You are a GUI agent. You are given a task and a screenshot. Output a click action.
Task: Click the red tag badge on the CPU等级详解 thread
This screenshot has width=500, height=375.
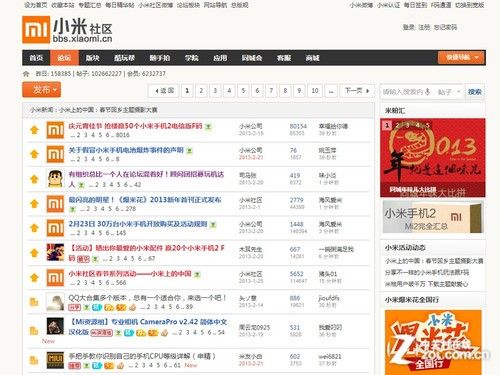click(x=74, y=366)
